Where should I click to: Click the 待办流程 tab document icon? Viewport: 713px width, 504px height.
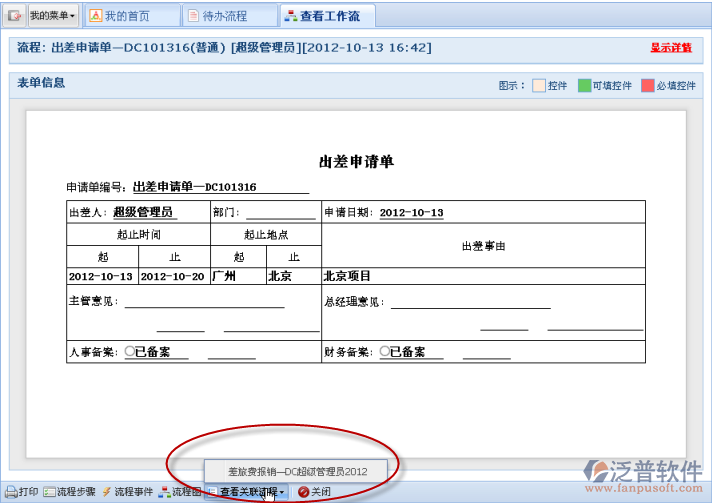[x=193, y=16]
